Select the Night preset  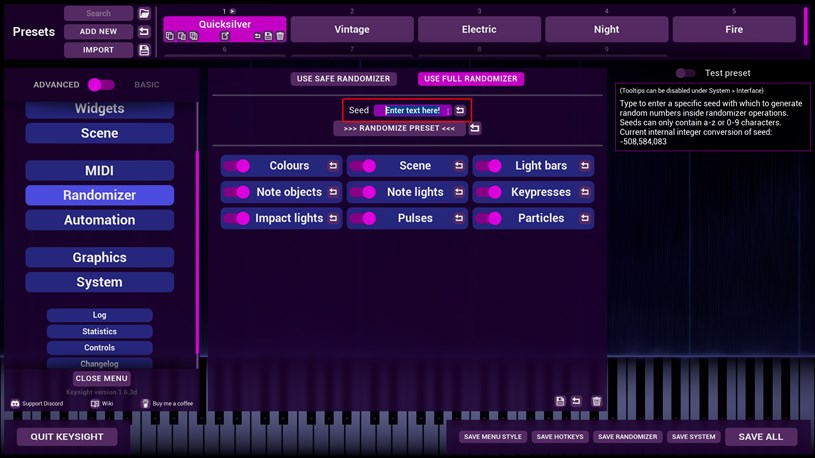tap(607, 29)
